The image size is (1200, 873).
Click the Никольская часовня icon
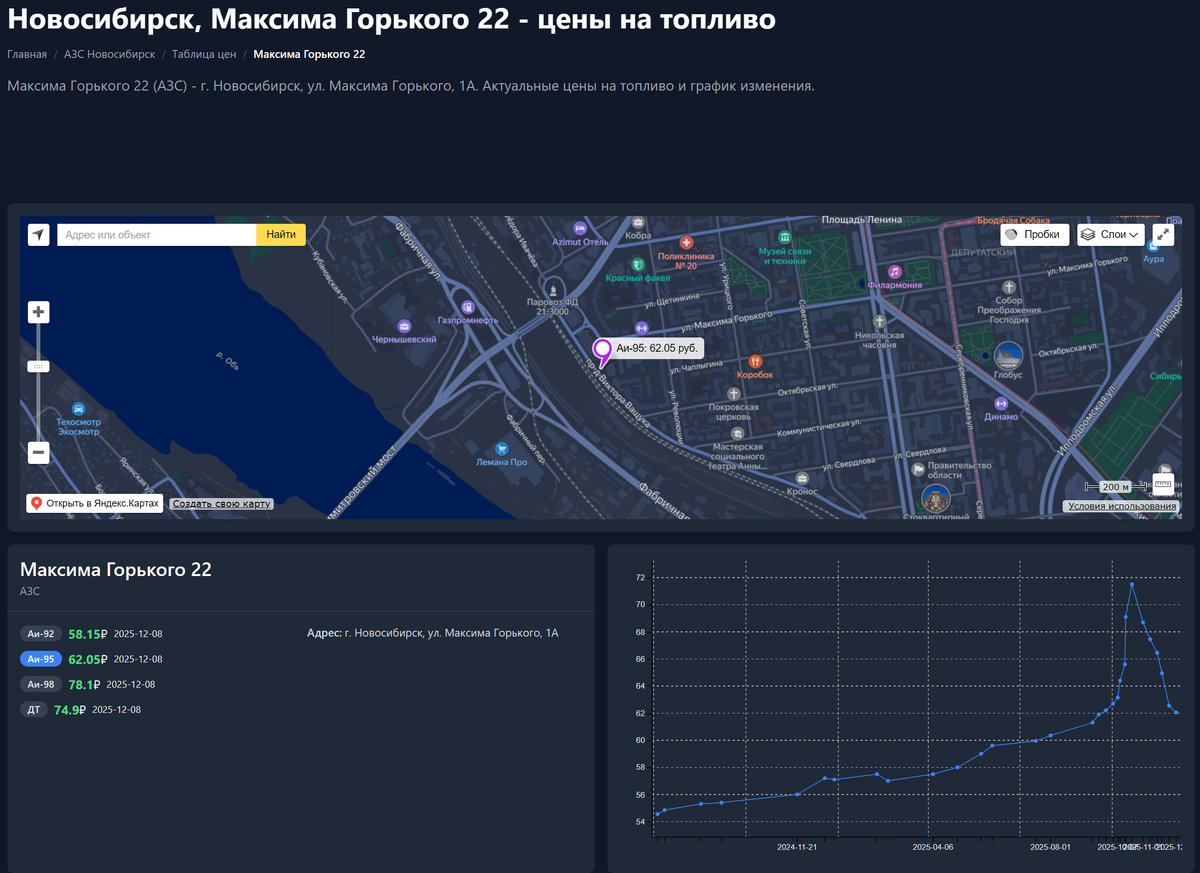point(880,321)
